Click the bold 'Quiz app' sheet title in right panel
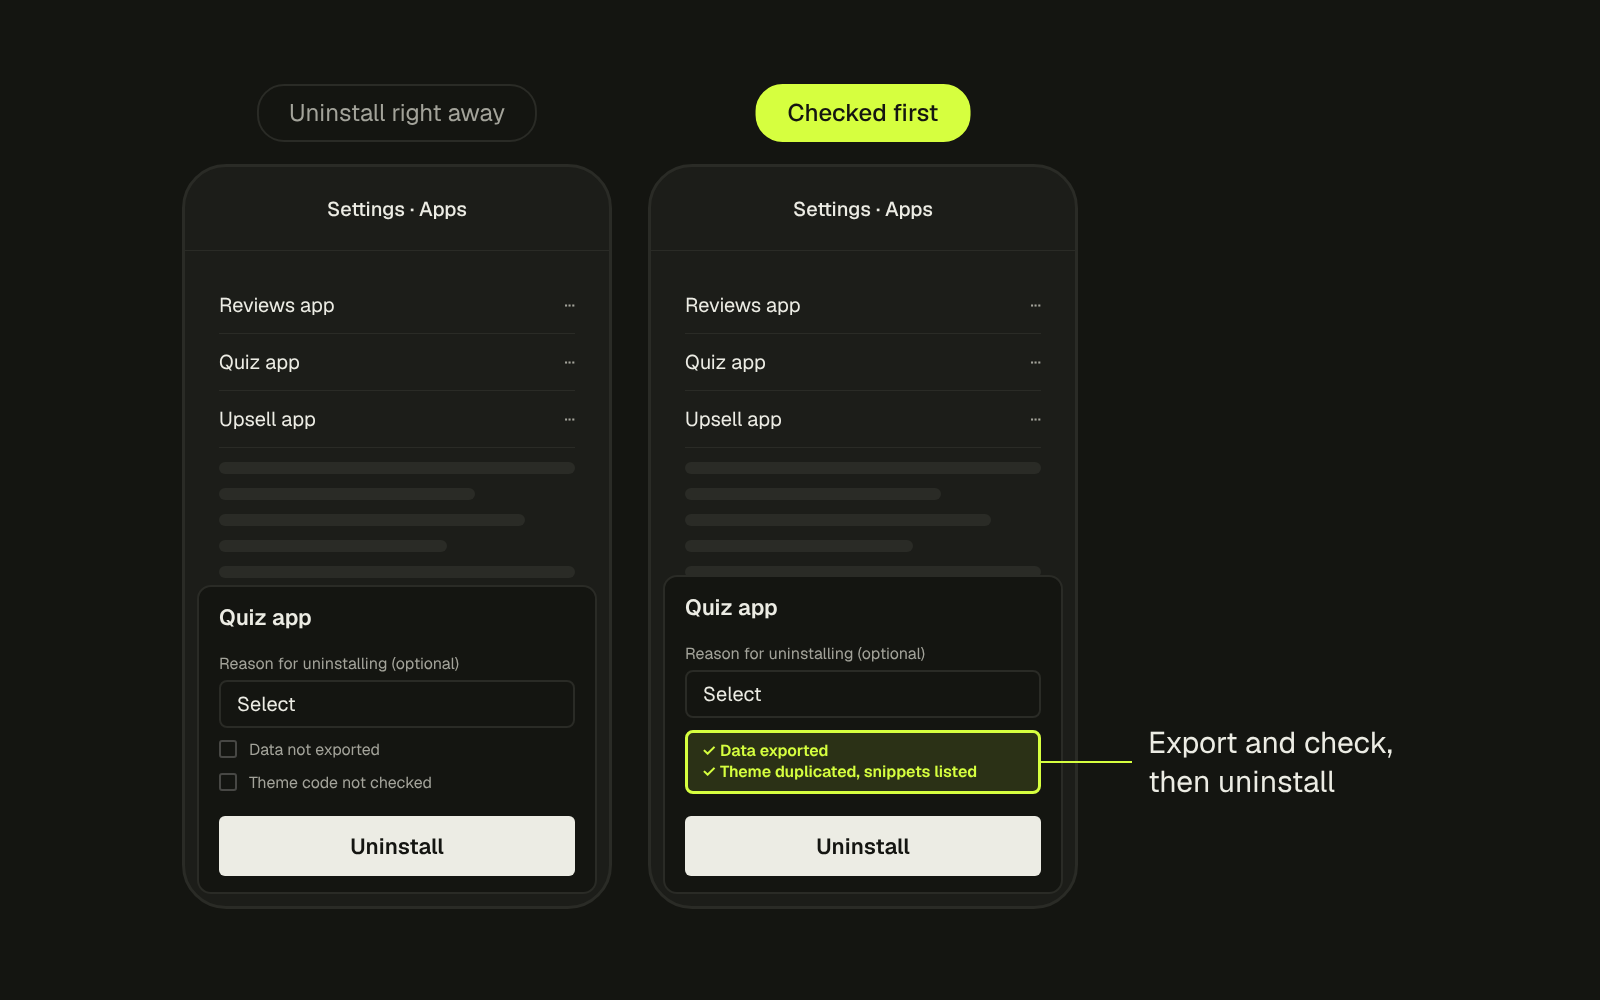 tap(731, 608)
